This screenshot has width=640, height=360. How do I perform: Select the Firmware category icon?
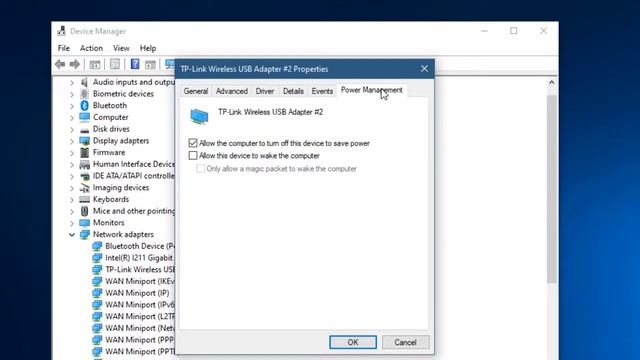(x=84, y=152)
